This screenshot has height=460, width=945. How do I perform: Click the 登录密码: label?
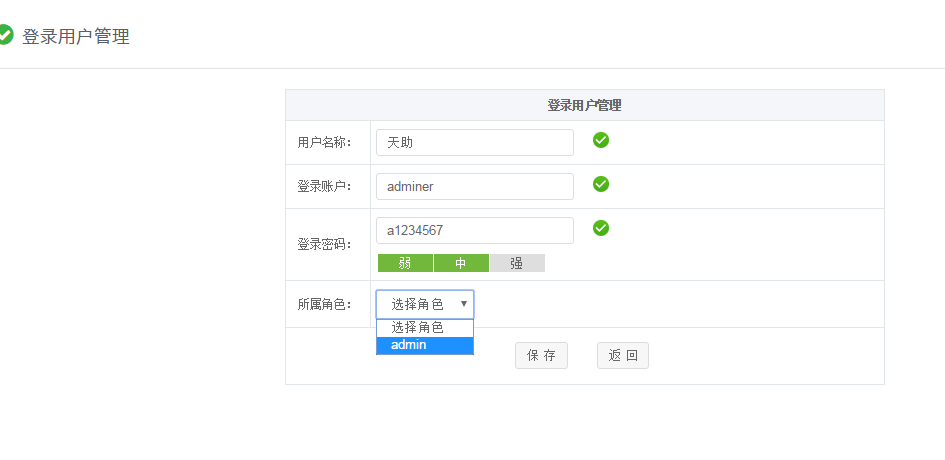324,245
